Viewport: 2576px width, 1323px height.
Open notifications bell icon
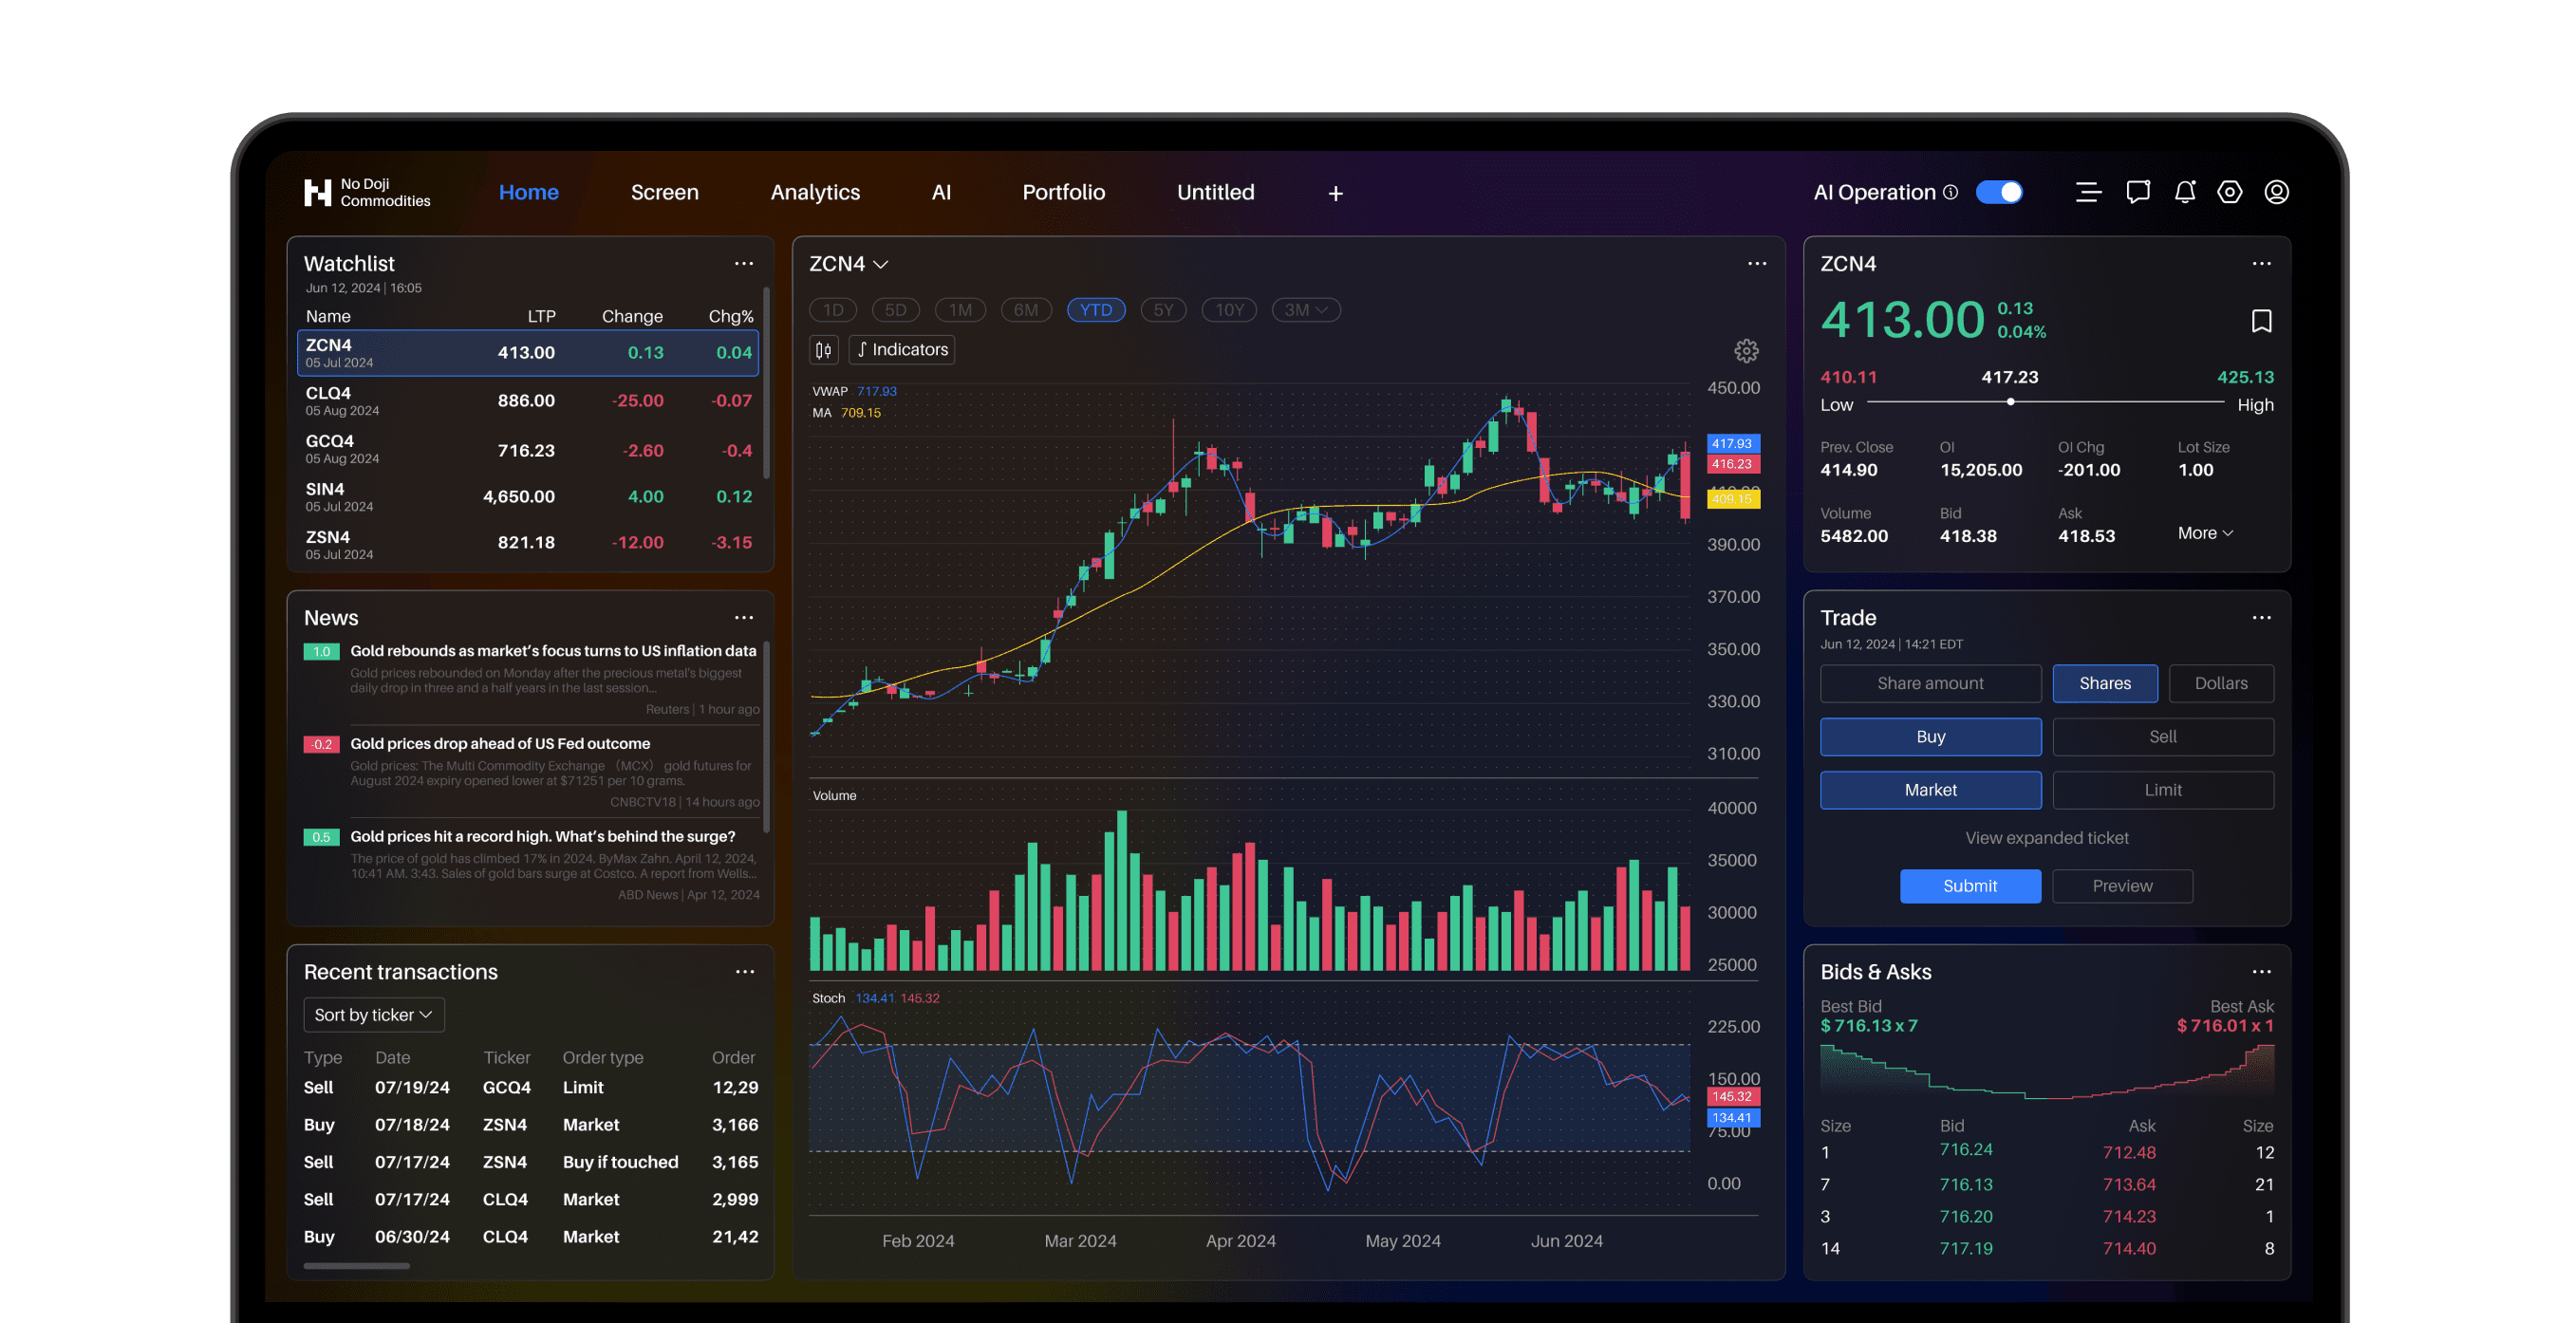pos(2185,192)
